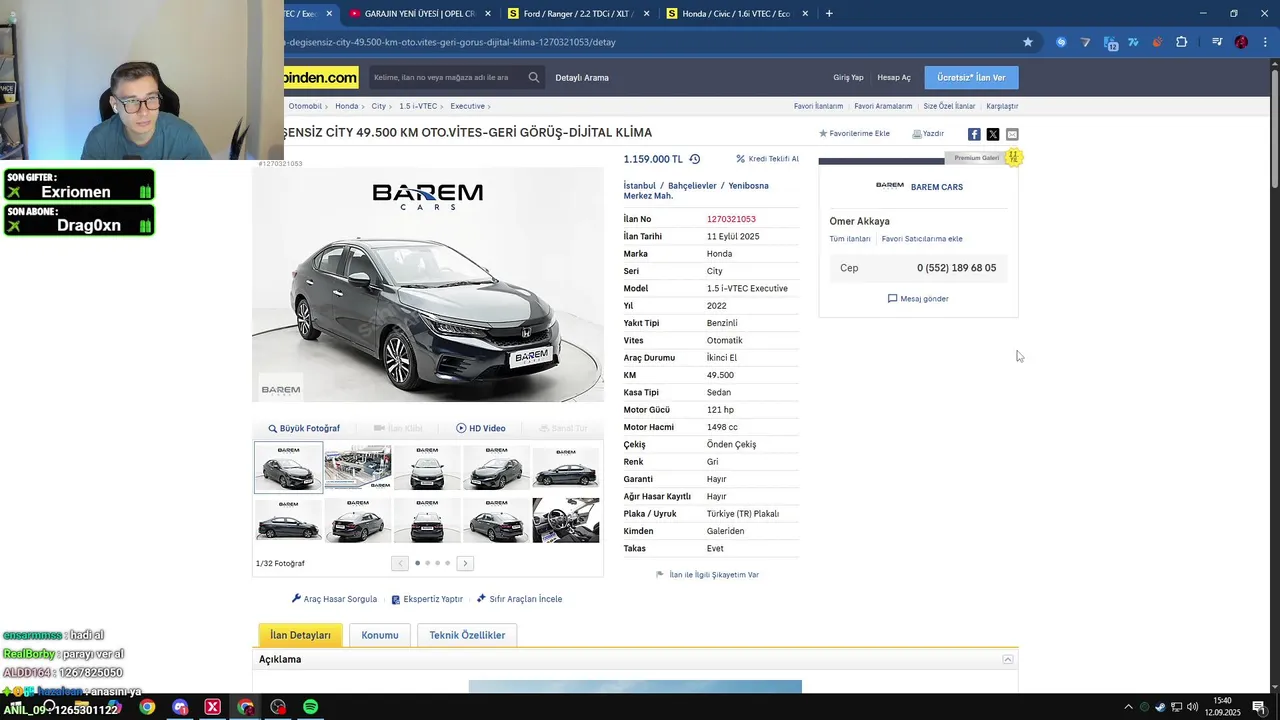This screenshot has width=1280, height=720.
Task: Open Büyük Fotoğraf view
Action: 304,428
